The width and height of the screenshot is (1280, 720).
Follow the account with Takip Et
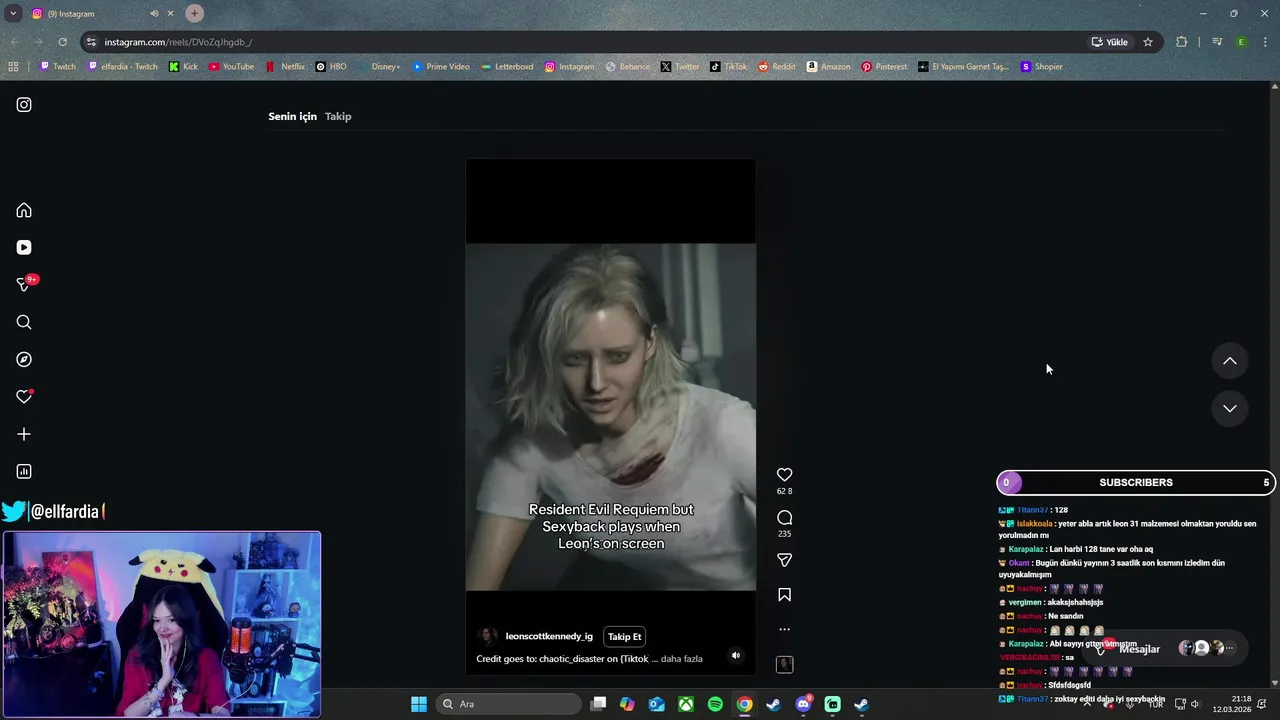click(x=625, y=637)
